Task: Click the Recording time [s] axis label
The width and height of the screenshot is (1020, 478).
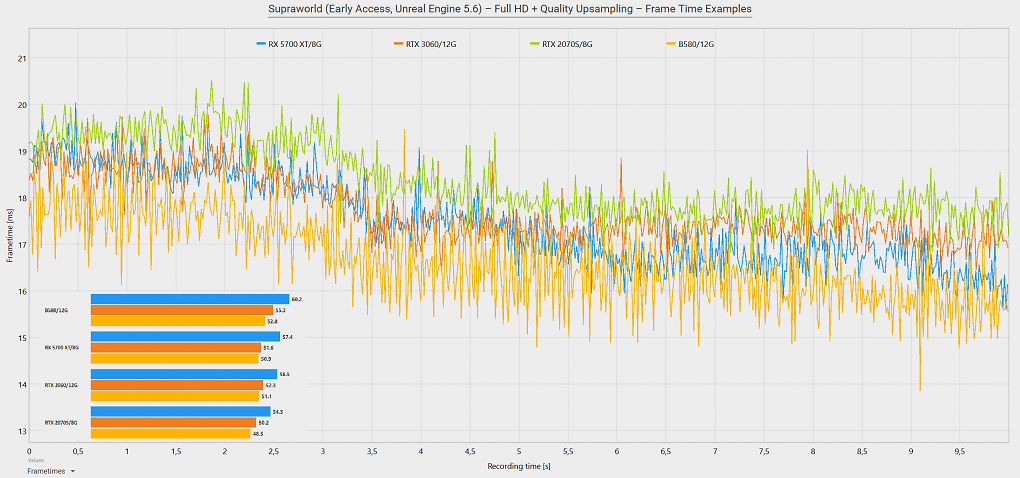Action: click(519, 466)
